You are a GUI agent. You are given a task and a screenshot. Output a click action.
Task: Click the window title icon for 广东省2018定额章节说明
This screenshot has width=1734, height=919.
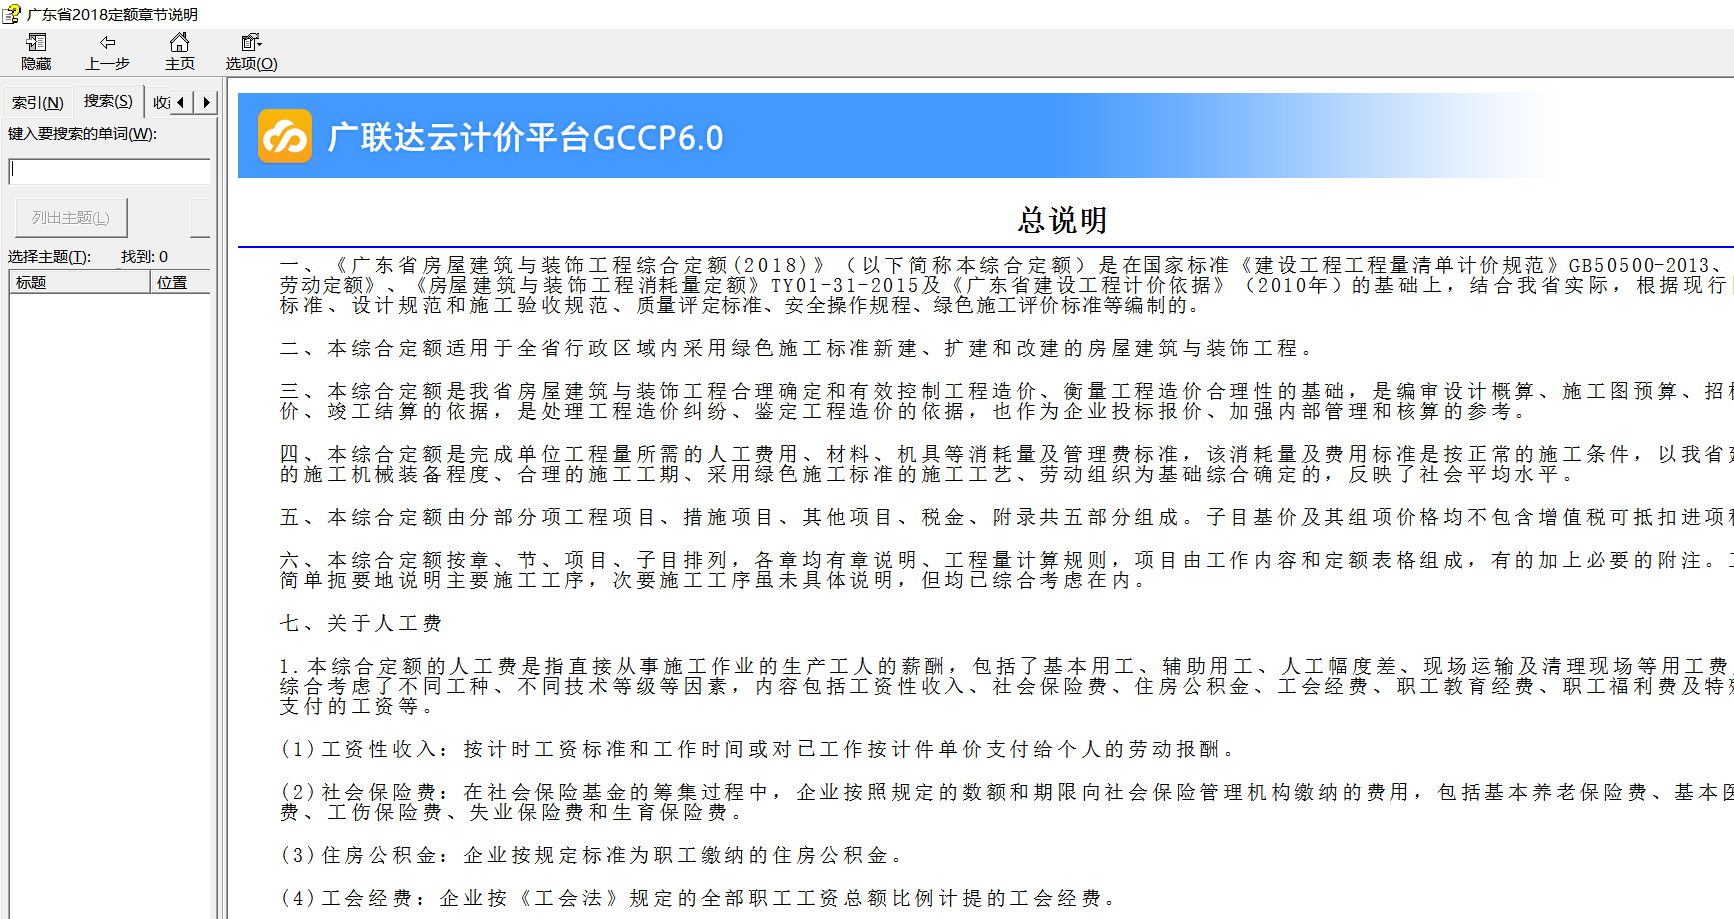click(x=11, y=14)
